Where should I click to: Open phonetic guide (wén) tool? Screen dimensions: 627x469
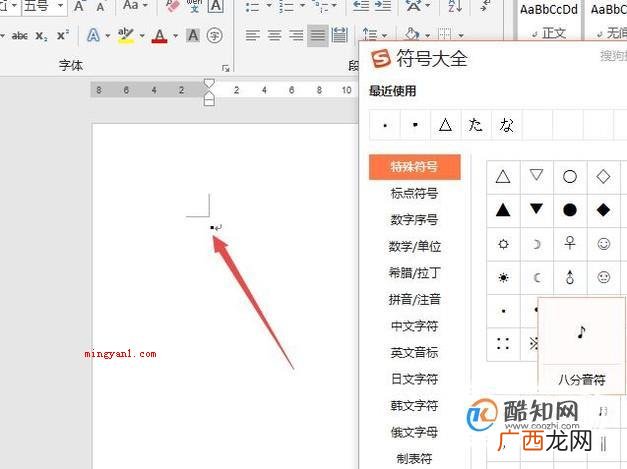click(194, 6)
